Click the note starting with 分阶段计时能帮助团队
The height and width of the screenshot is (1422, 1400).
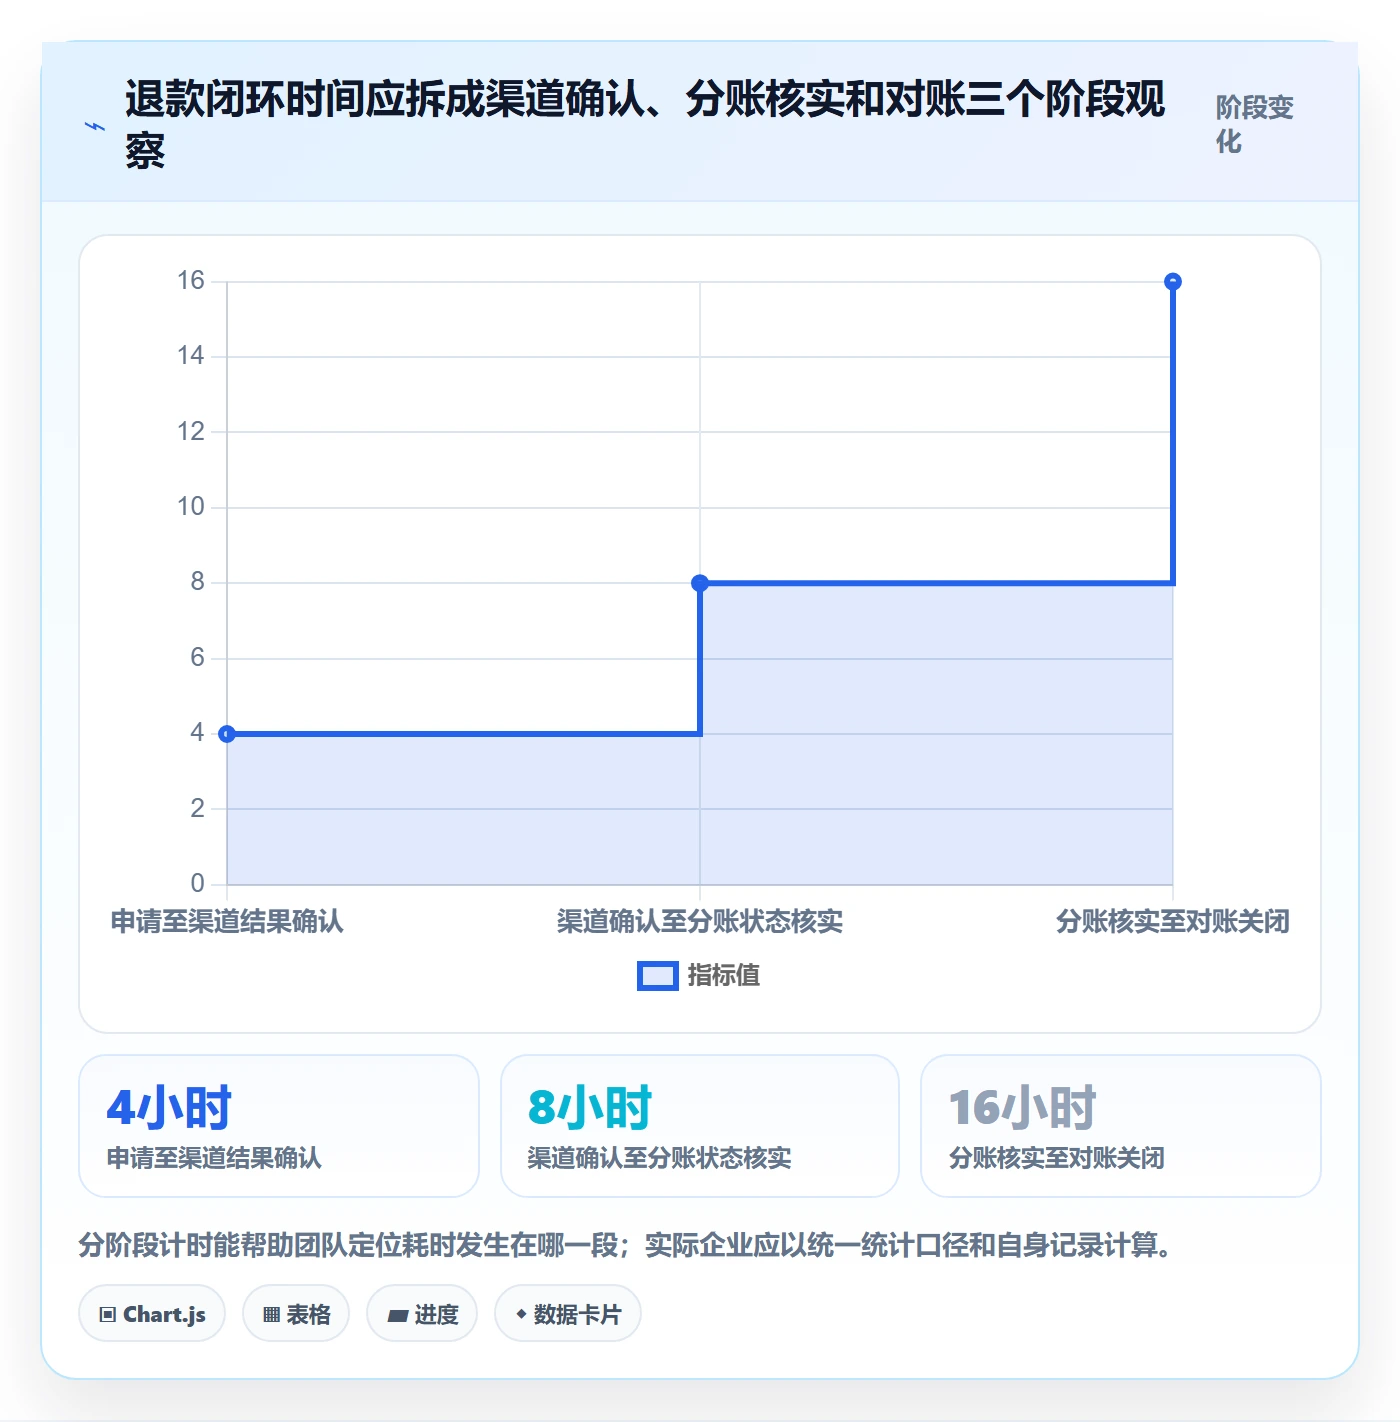click(626, 1245)
